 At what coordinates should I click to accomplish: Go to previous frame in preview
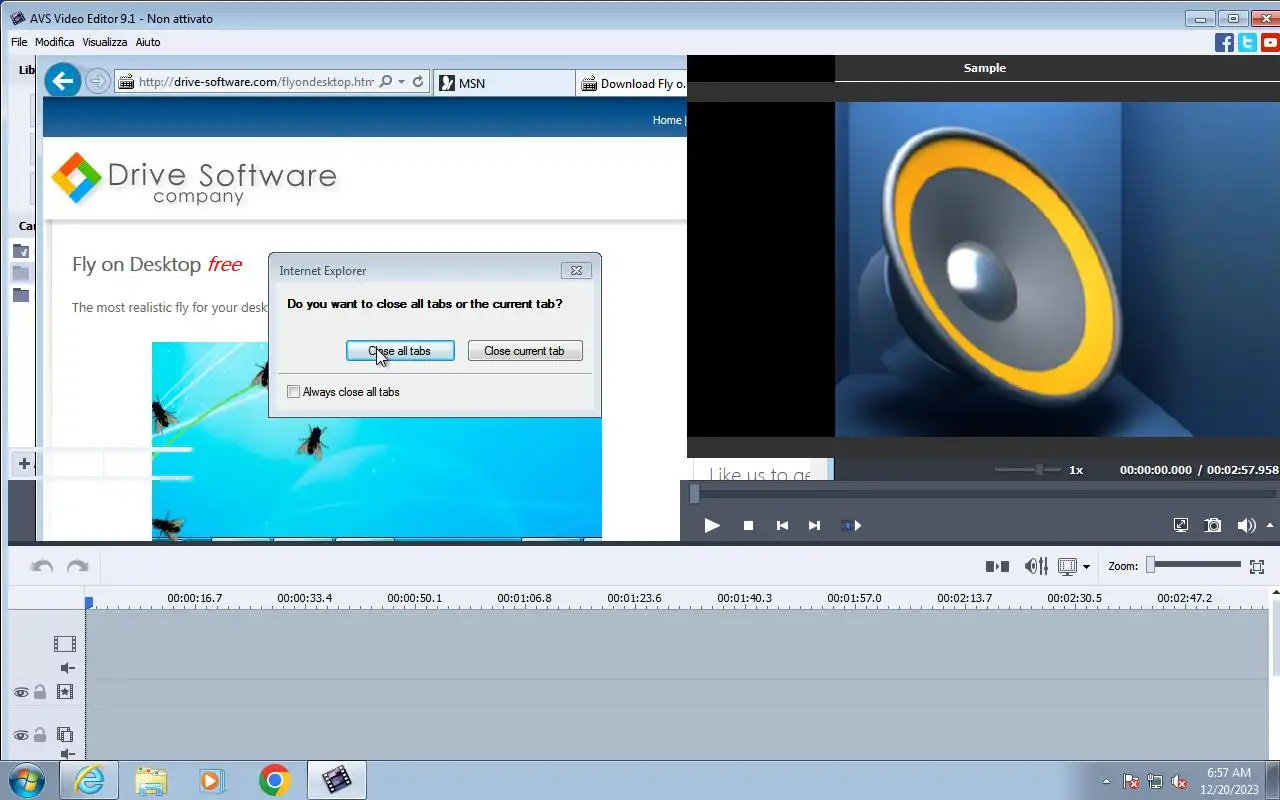coord(782,525)
